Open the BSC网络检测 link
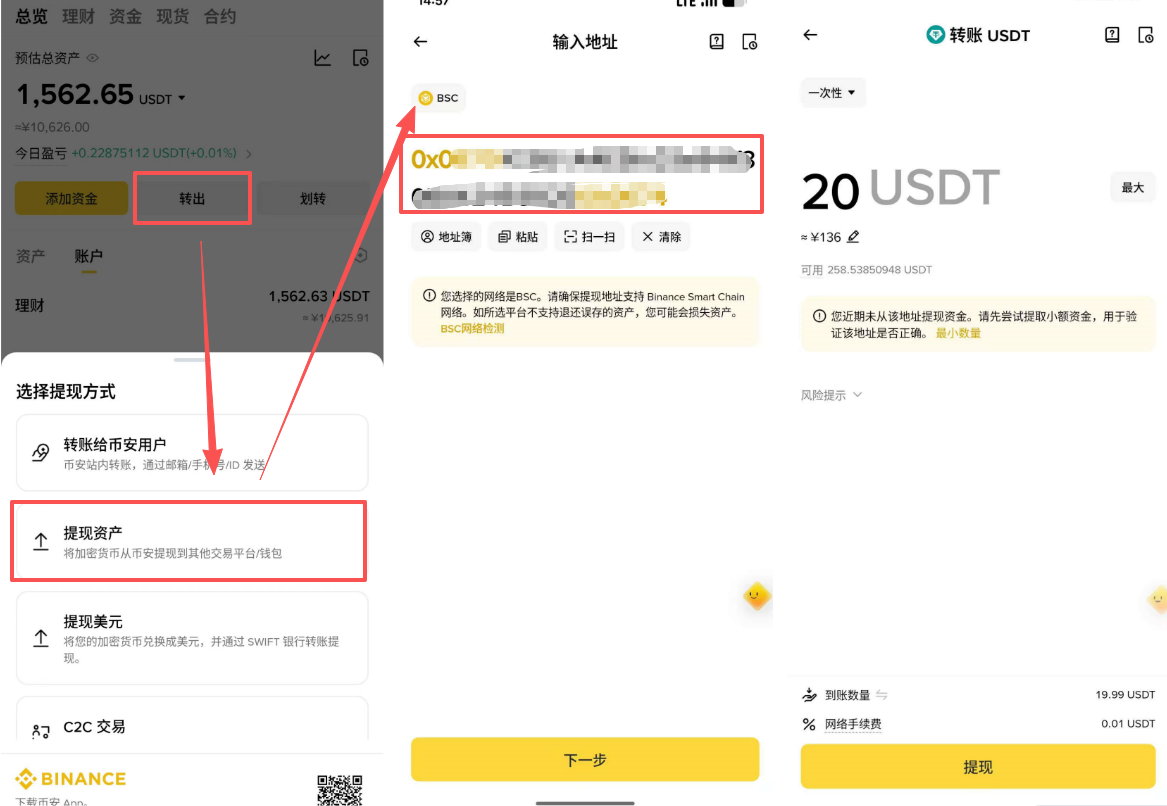The height and width of the screenshot is (806, 1167). click(x=473, y=328)
